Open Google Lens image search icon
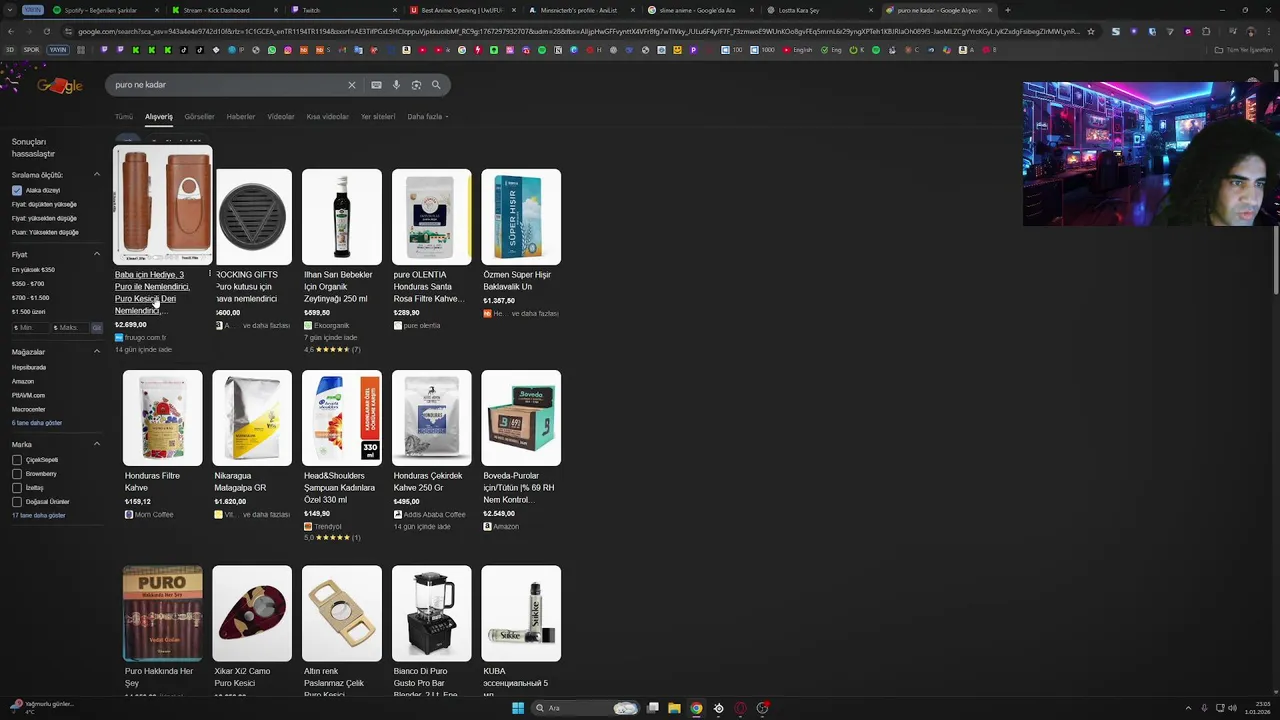The image size is (1280, 720). (416, 85)
